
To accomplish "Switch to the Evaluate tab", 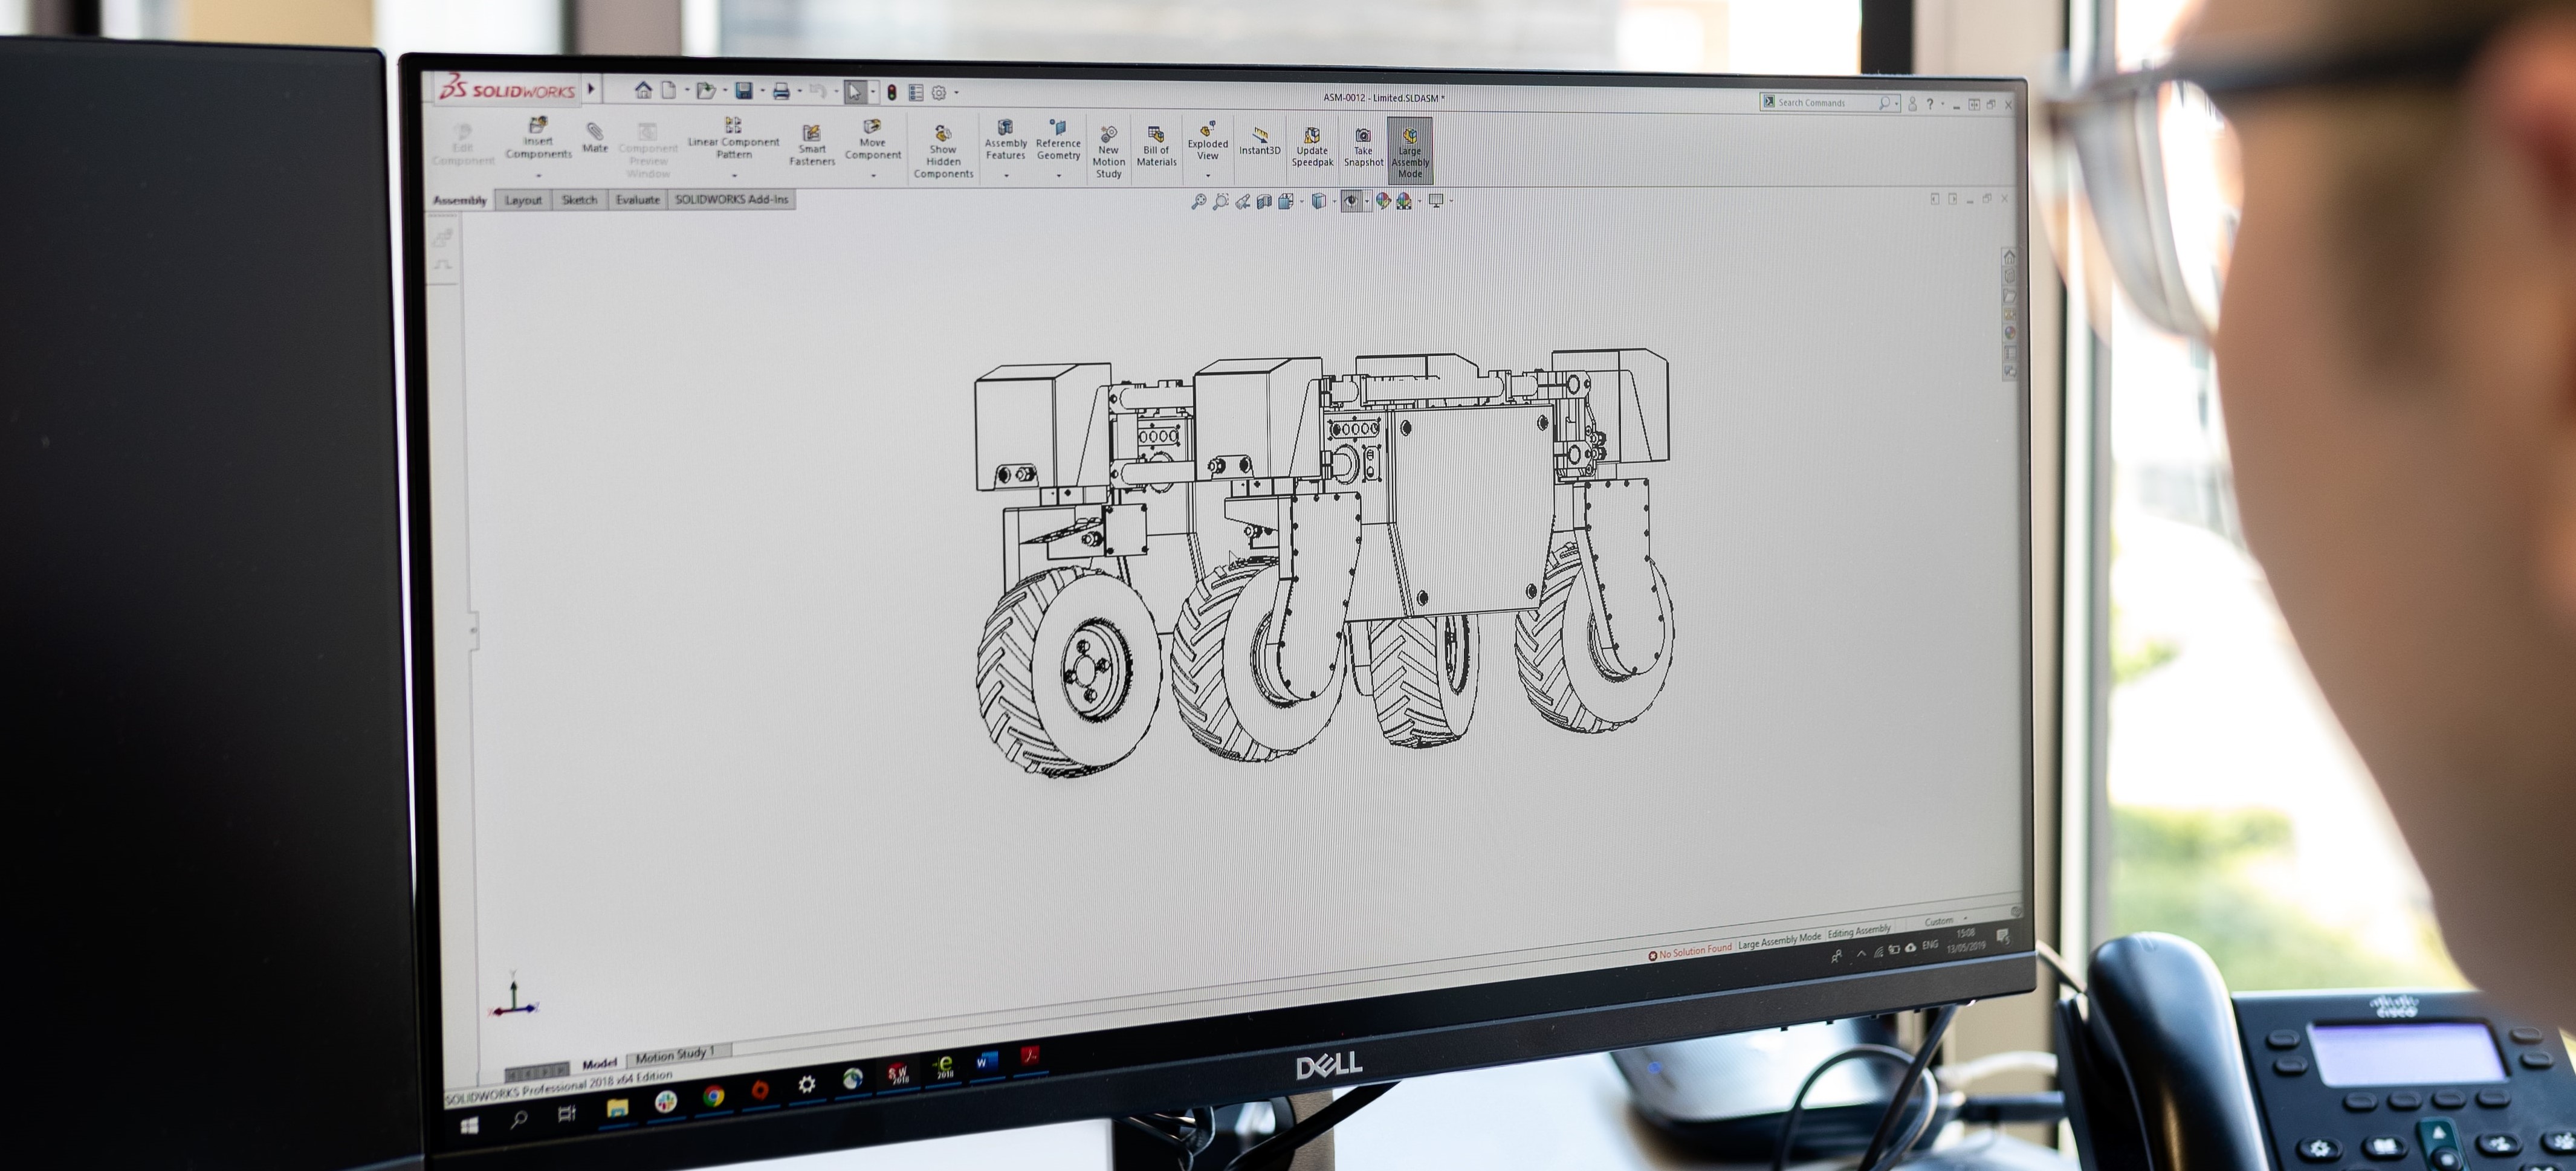I will click(x=637, y=200).
